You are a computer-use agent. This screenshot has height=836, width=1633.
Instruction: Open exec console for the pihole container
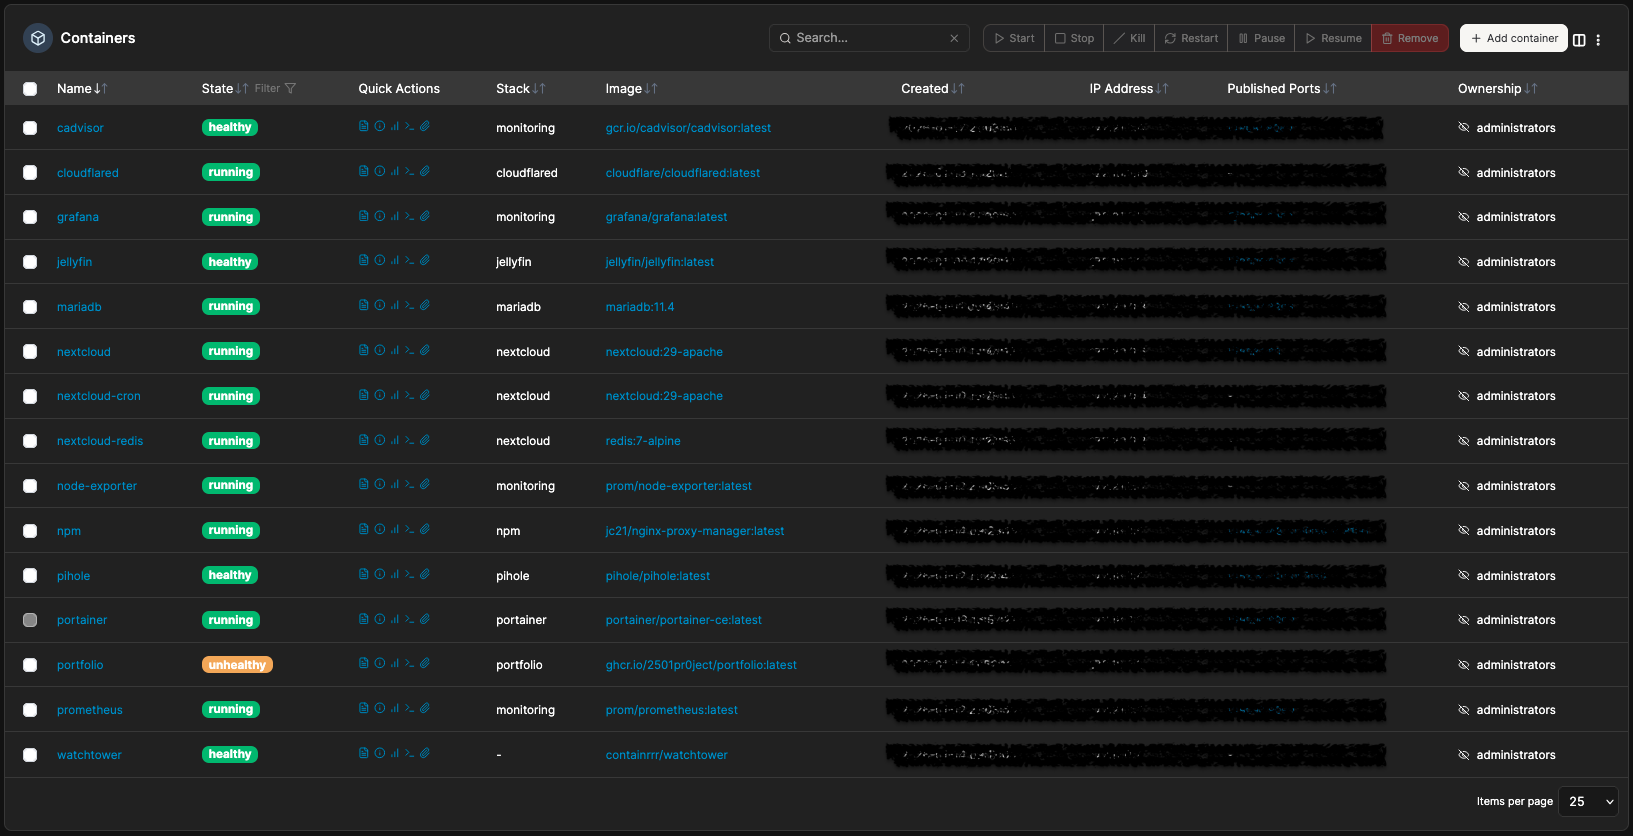(410, 575)
